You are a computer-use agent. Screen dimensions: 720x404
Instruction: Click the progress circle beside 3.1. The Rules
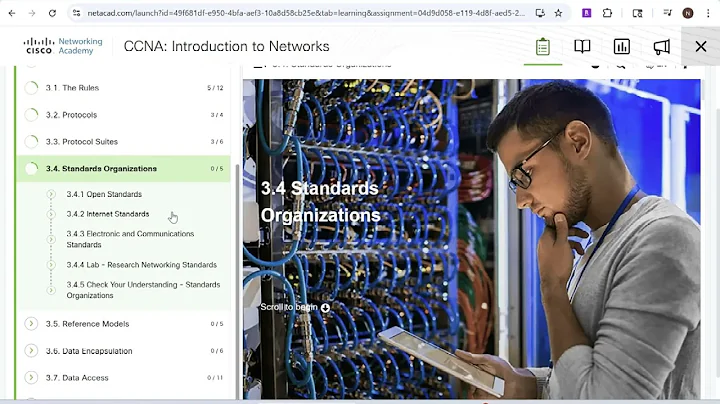pyautogui.click(x=31, y=88)
